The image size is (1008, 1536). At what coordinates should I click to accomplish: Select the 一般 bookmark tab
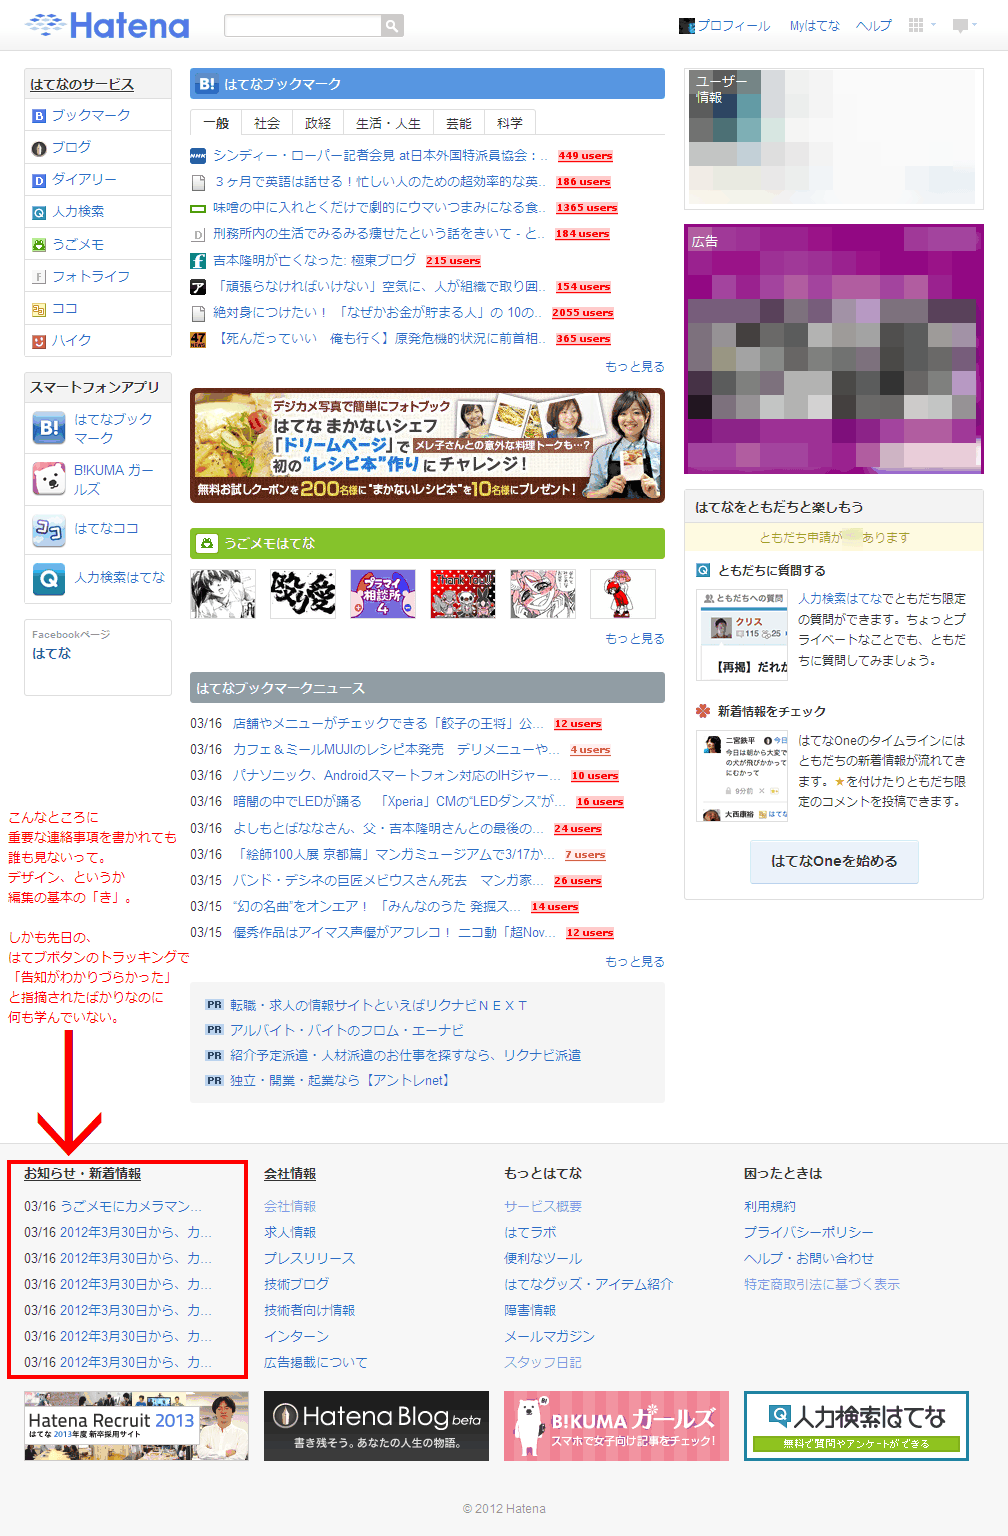216,123
